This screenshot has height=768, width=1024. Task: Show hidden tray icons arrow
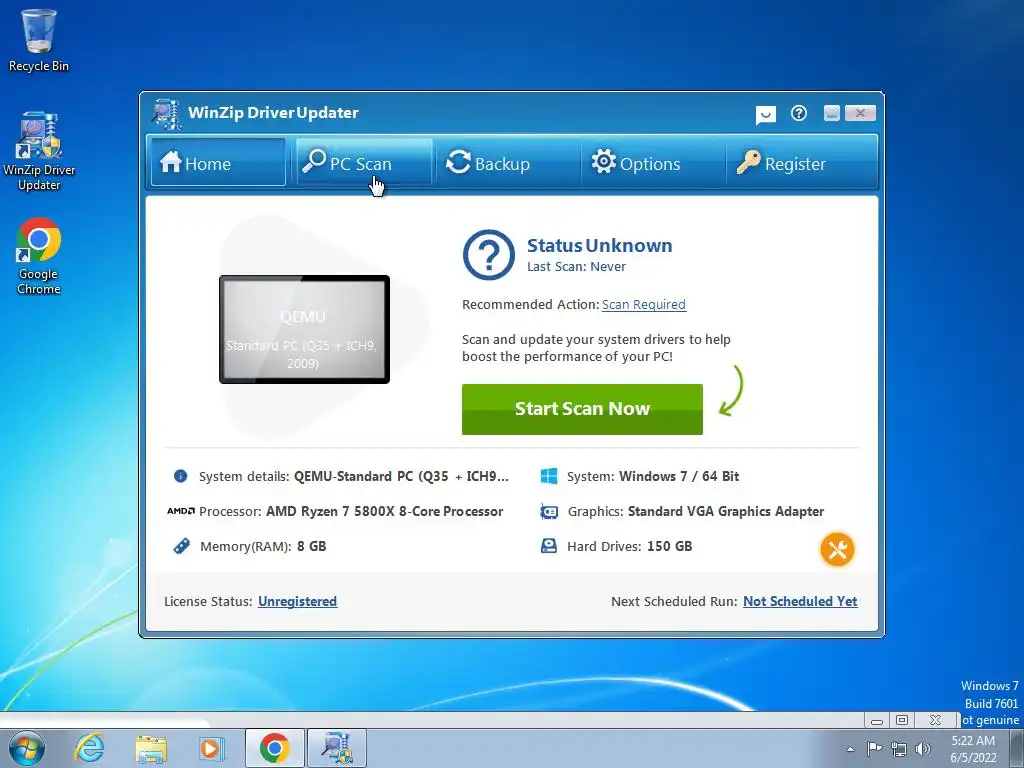[x=850, y=749]
